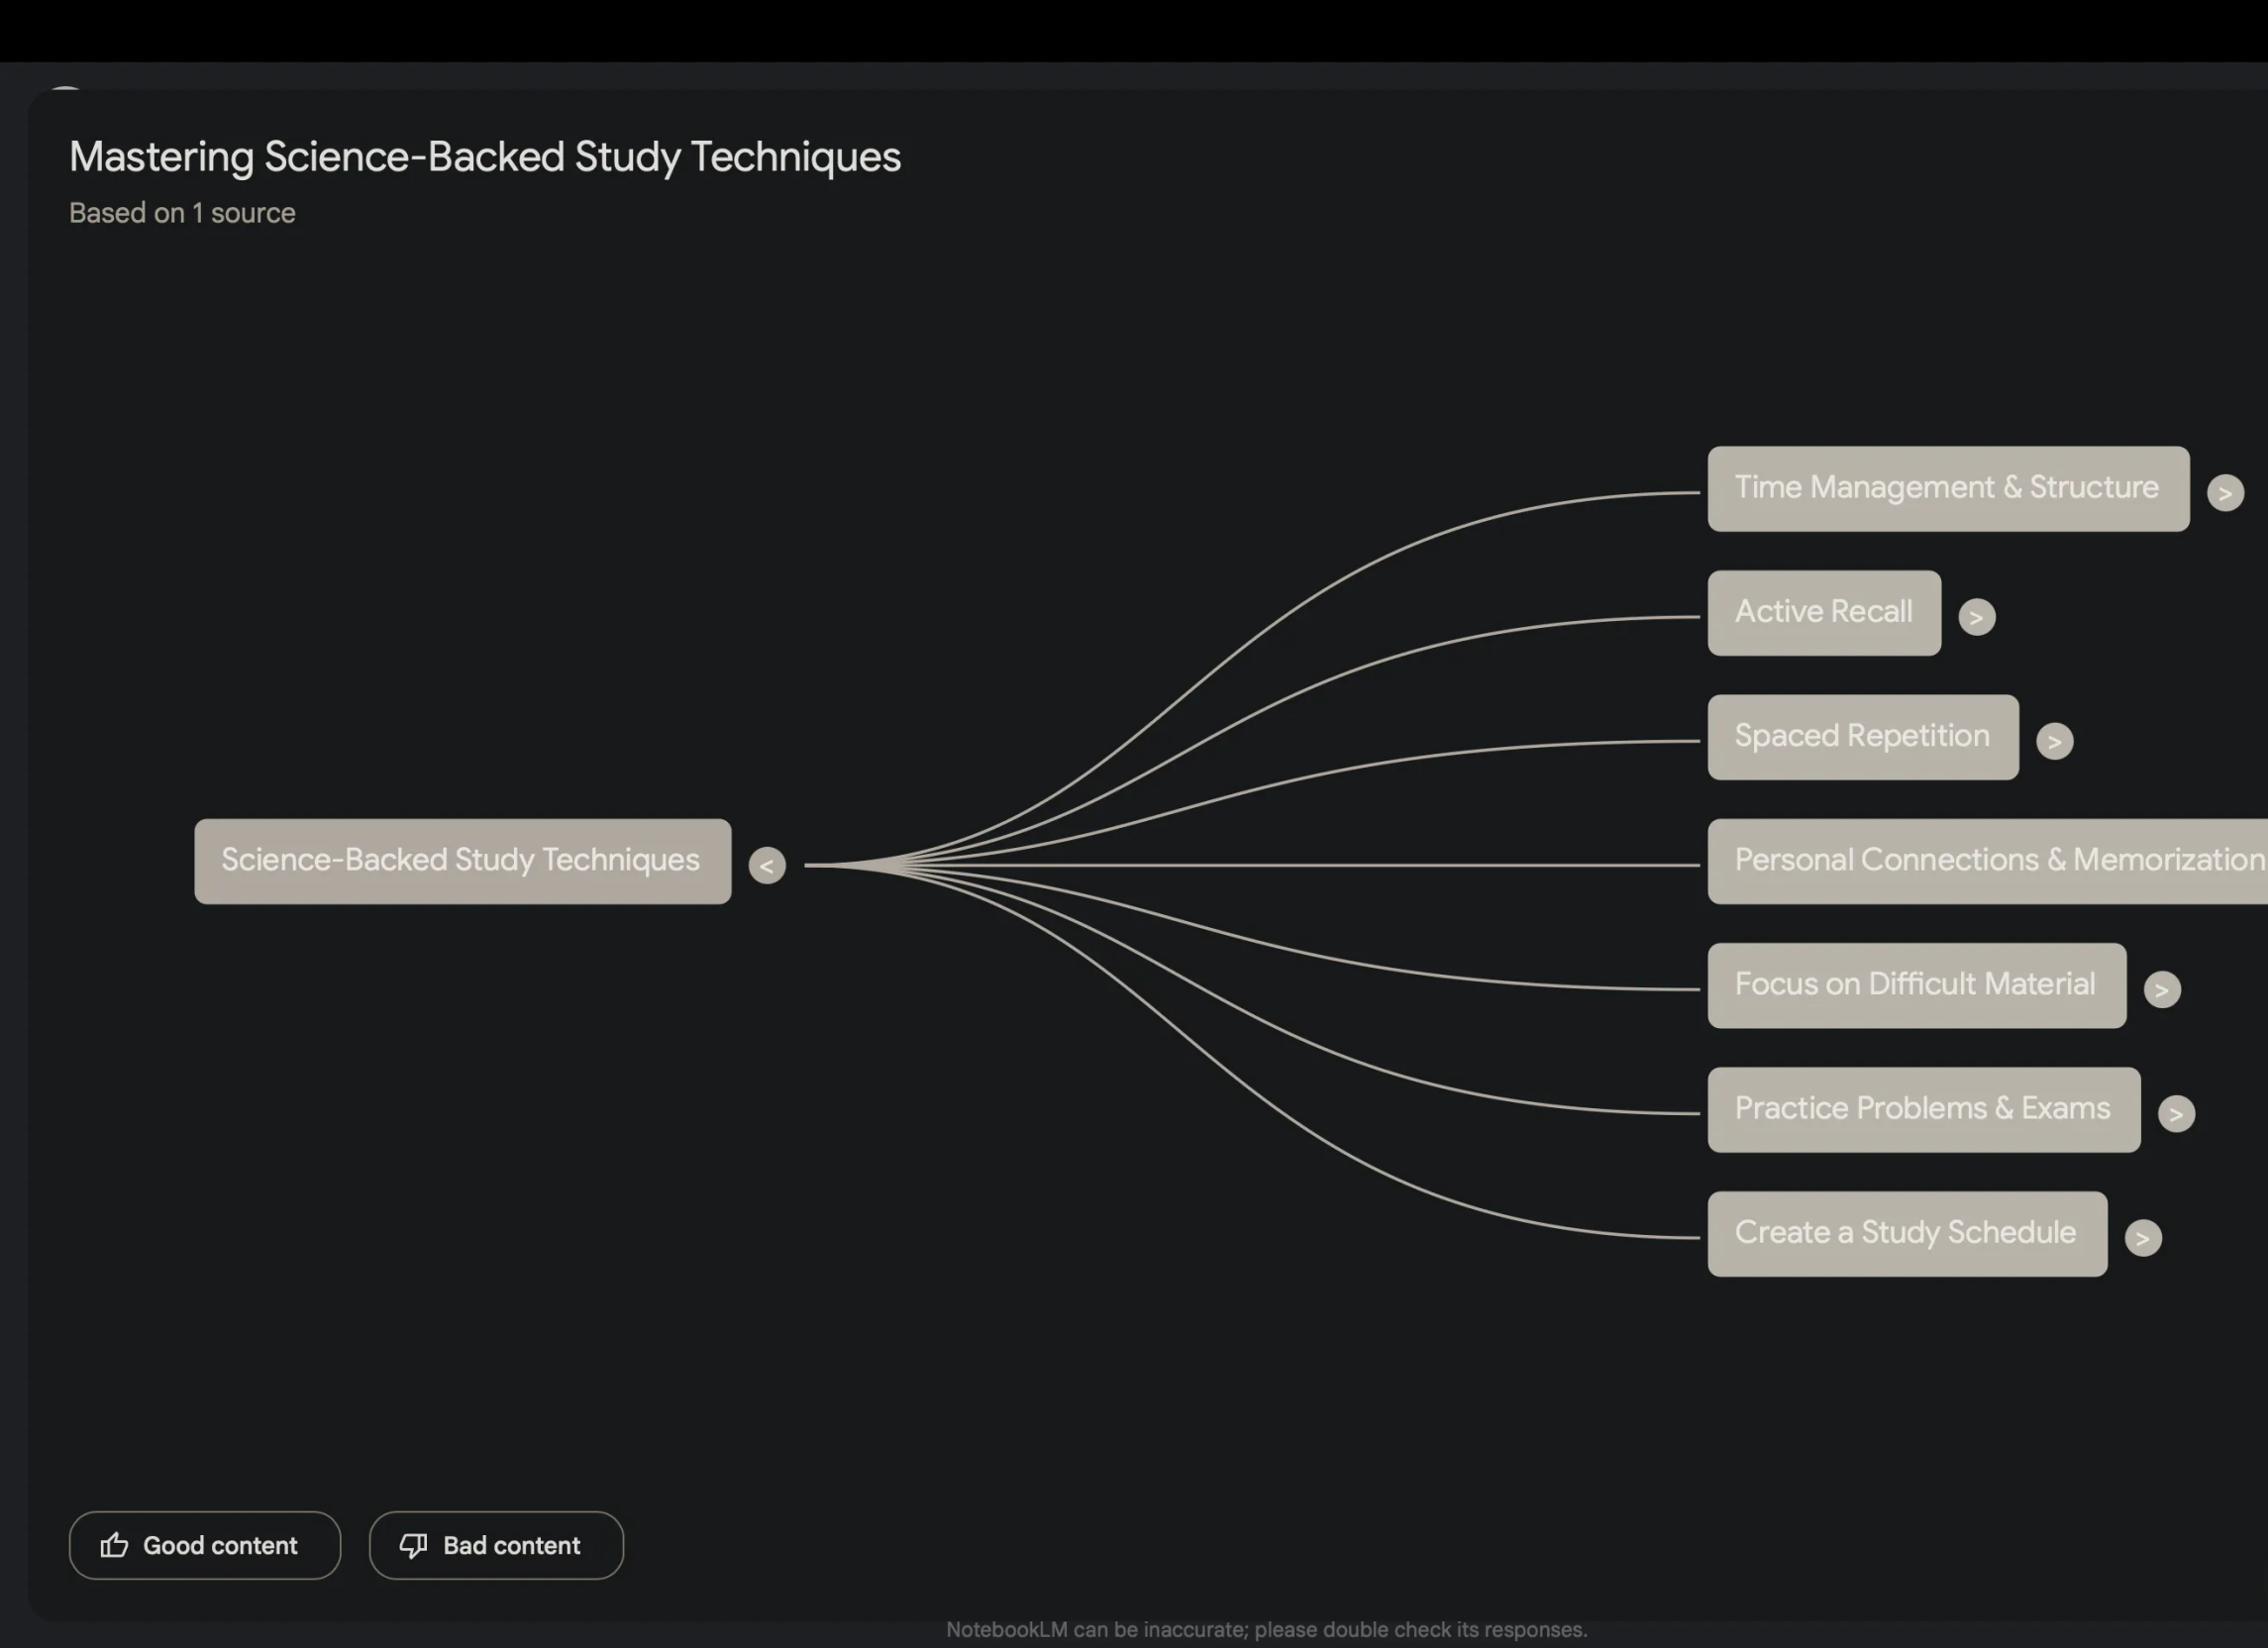Viewport: 2268px width, 1648px height.
Task: Click the thumbs up icon
Action: 114,1545
